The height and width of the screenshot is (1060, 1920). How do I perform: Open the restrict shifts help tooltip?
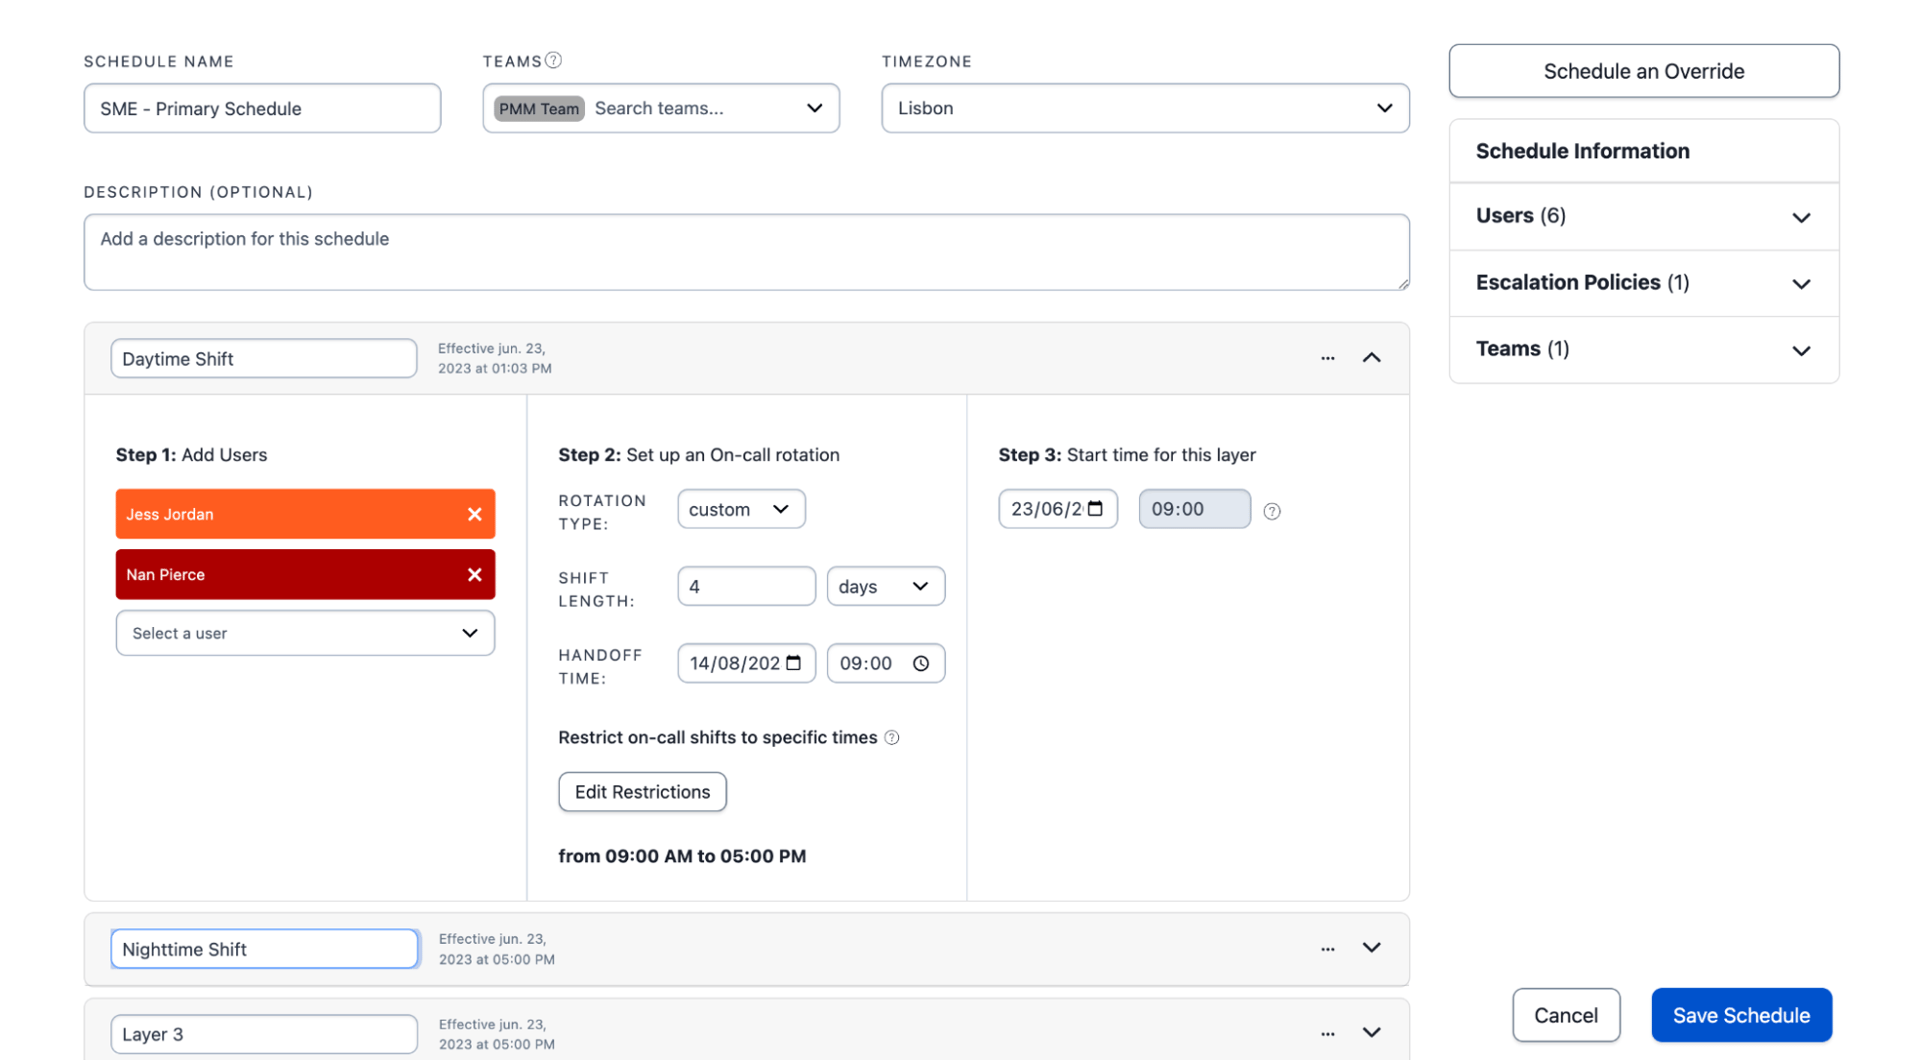tap(891, 737)
